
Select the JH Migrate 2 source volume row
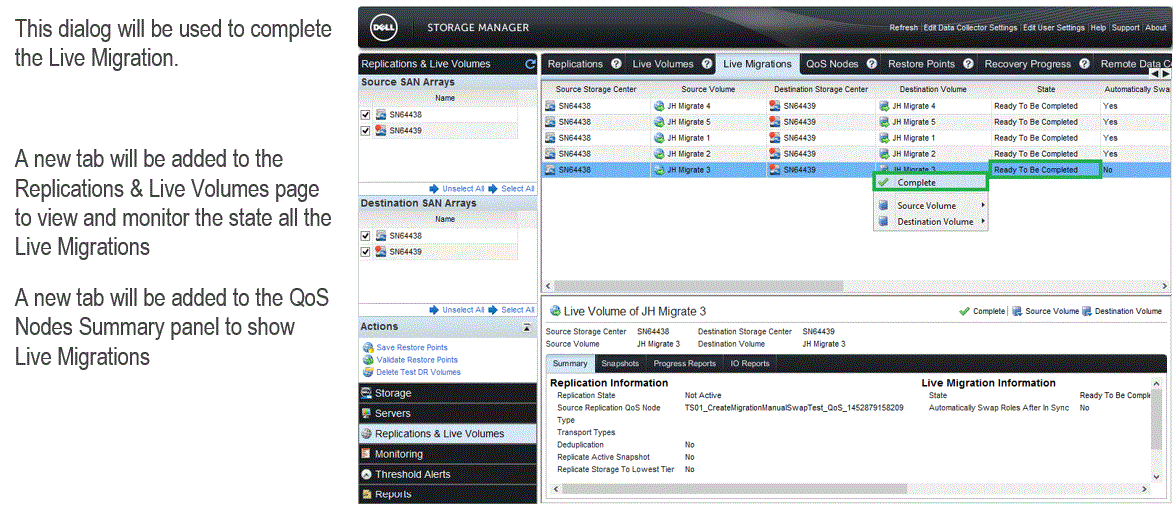708,153
